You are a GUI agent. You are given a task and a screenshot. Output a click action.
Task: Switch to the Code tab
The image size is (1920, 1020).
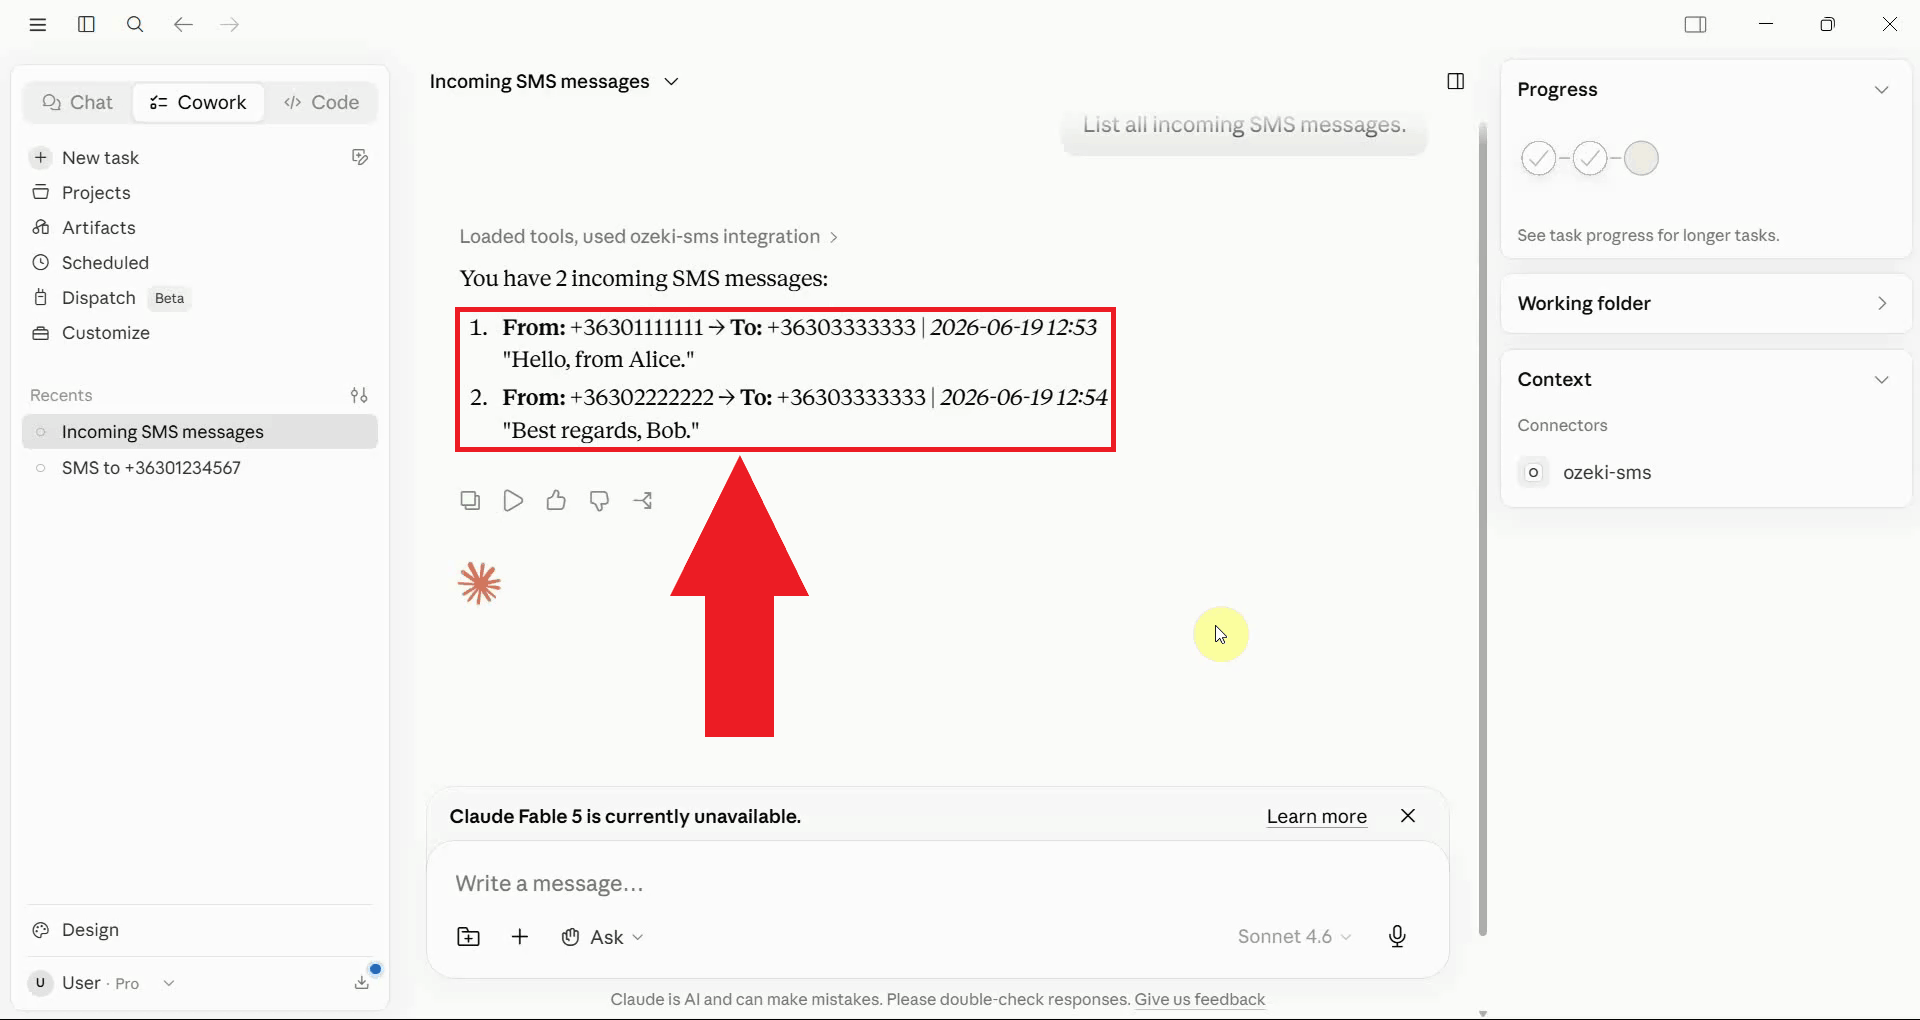click(x=321, y=102)
